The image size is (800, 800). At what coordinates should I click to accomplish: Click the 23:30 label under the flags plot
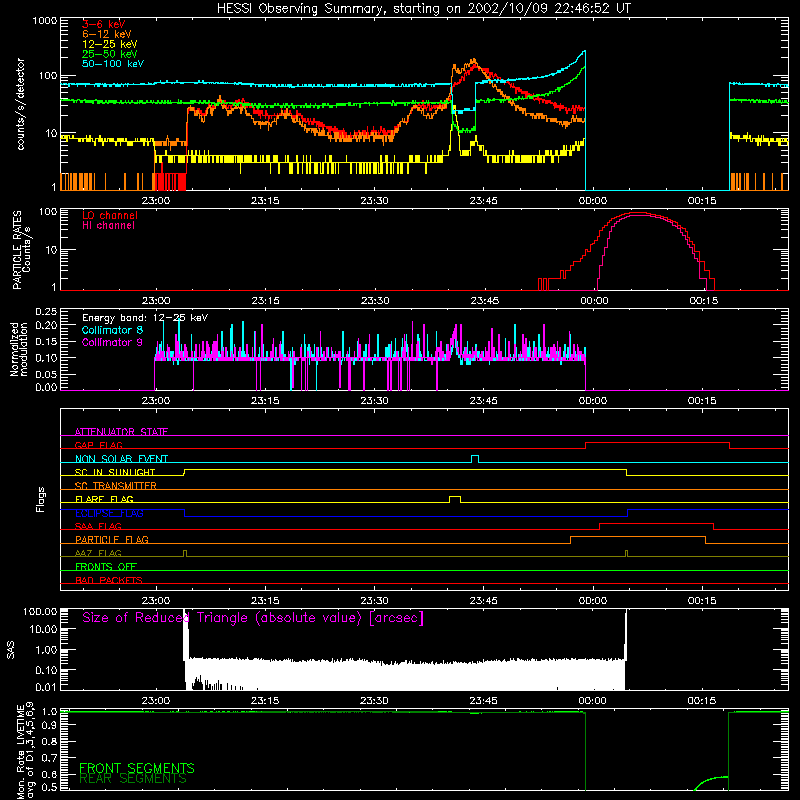point(374,601)
